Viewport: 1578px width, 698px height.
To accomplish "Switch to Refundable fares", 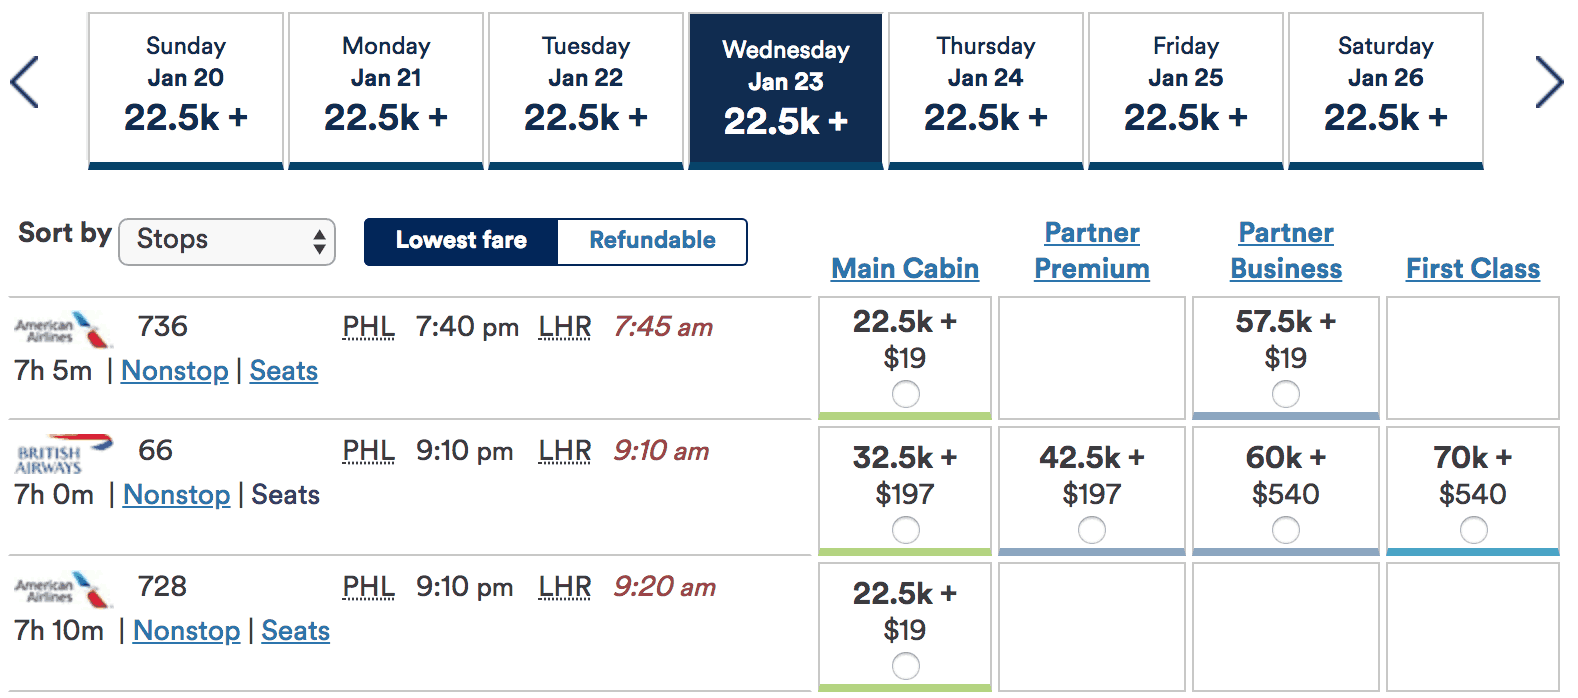I will click(652, 241).
